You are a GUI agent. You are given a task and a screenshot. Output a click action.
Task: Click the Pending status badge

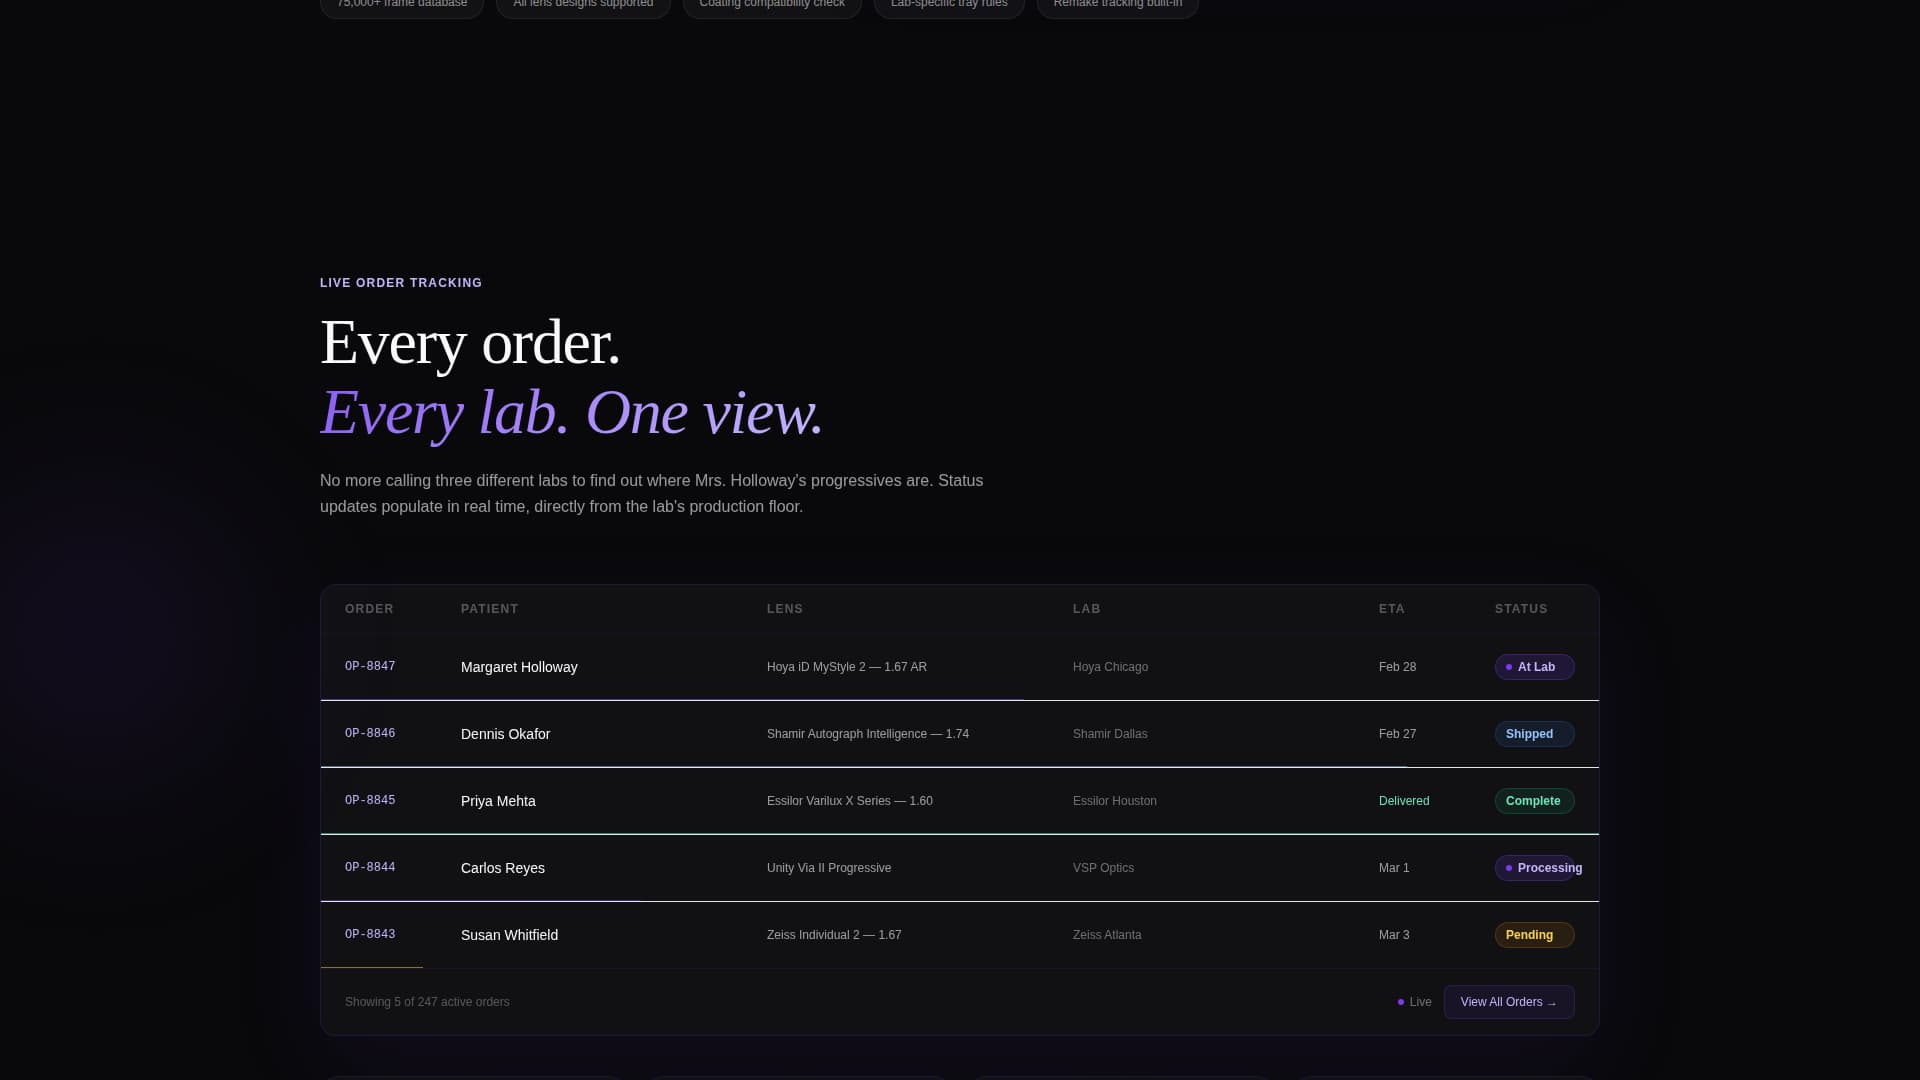pyautogui.click(x=1534, y=935)
